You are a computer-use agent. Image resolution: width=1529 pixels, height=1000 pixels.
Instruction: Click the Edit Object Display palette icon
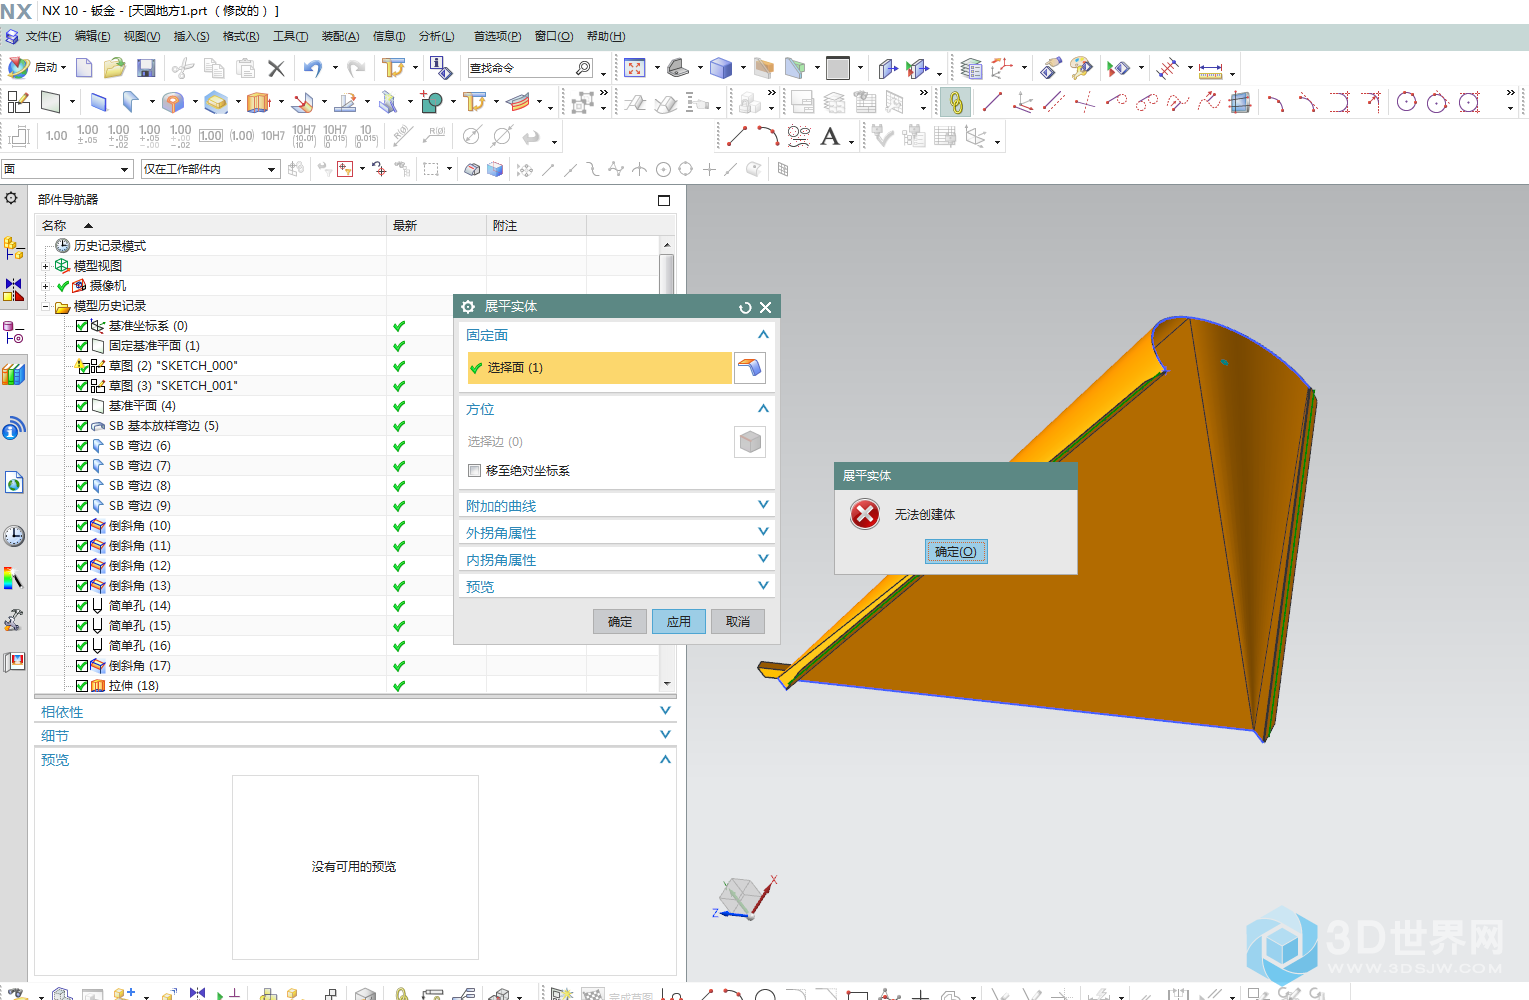1080,68
